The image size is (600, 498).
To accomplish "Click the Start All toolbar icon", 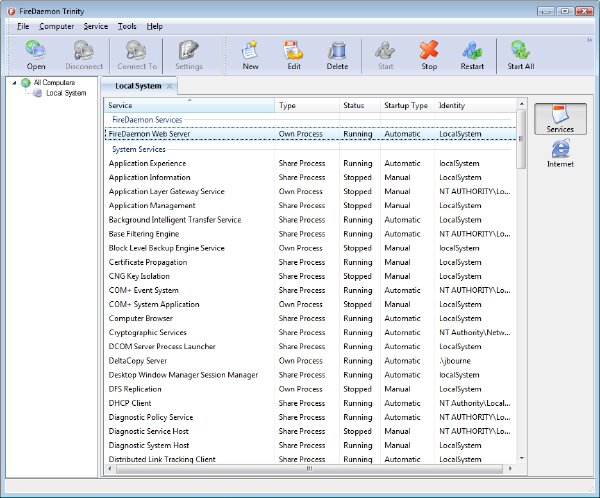I will tap(520, 56).
